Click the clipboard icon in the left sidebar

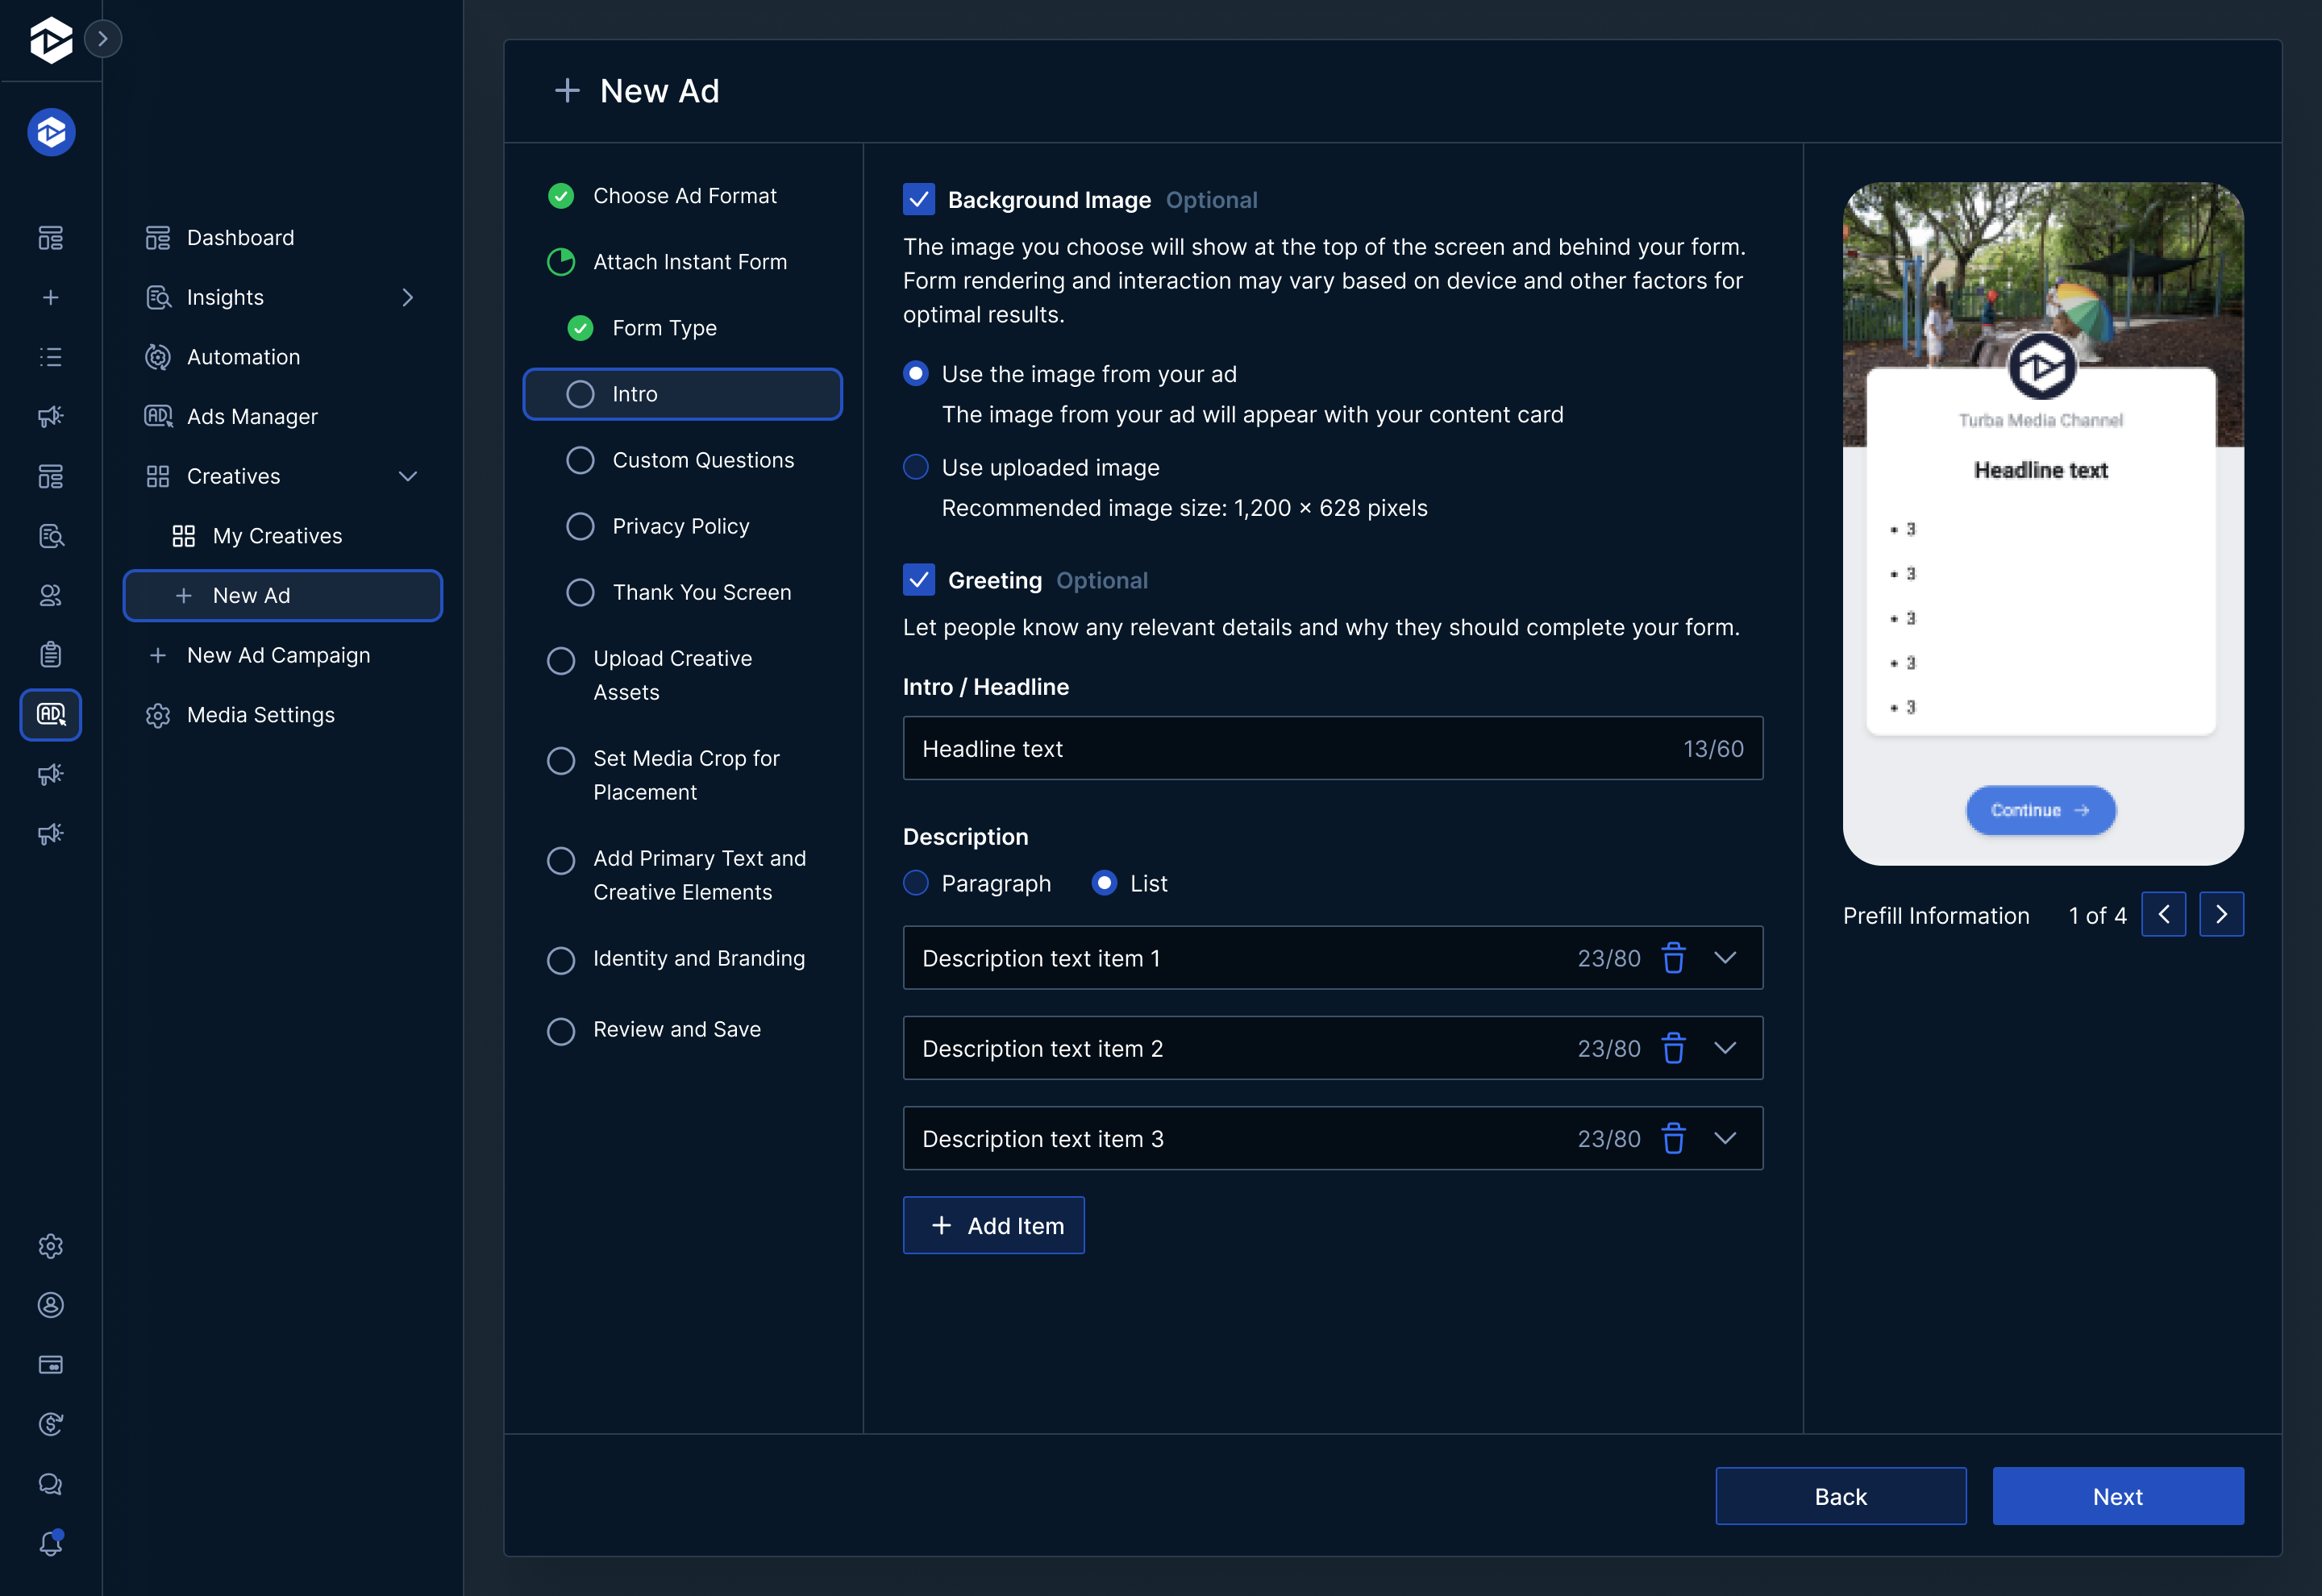(x=50, y=654)
